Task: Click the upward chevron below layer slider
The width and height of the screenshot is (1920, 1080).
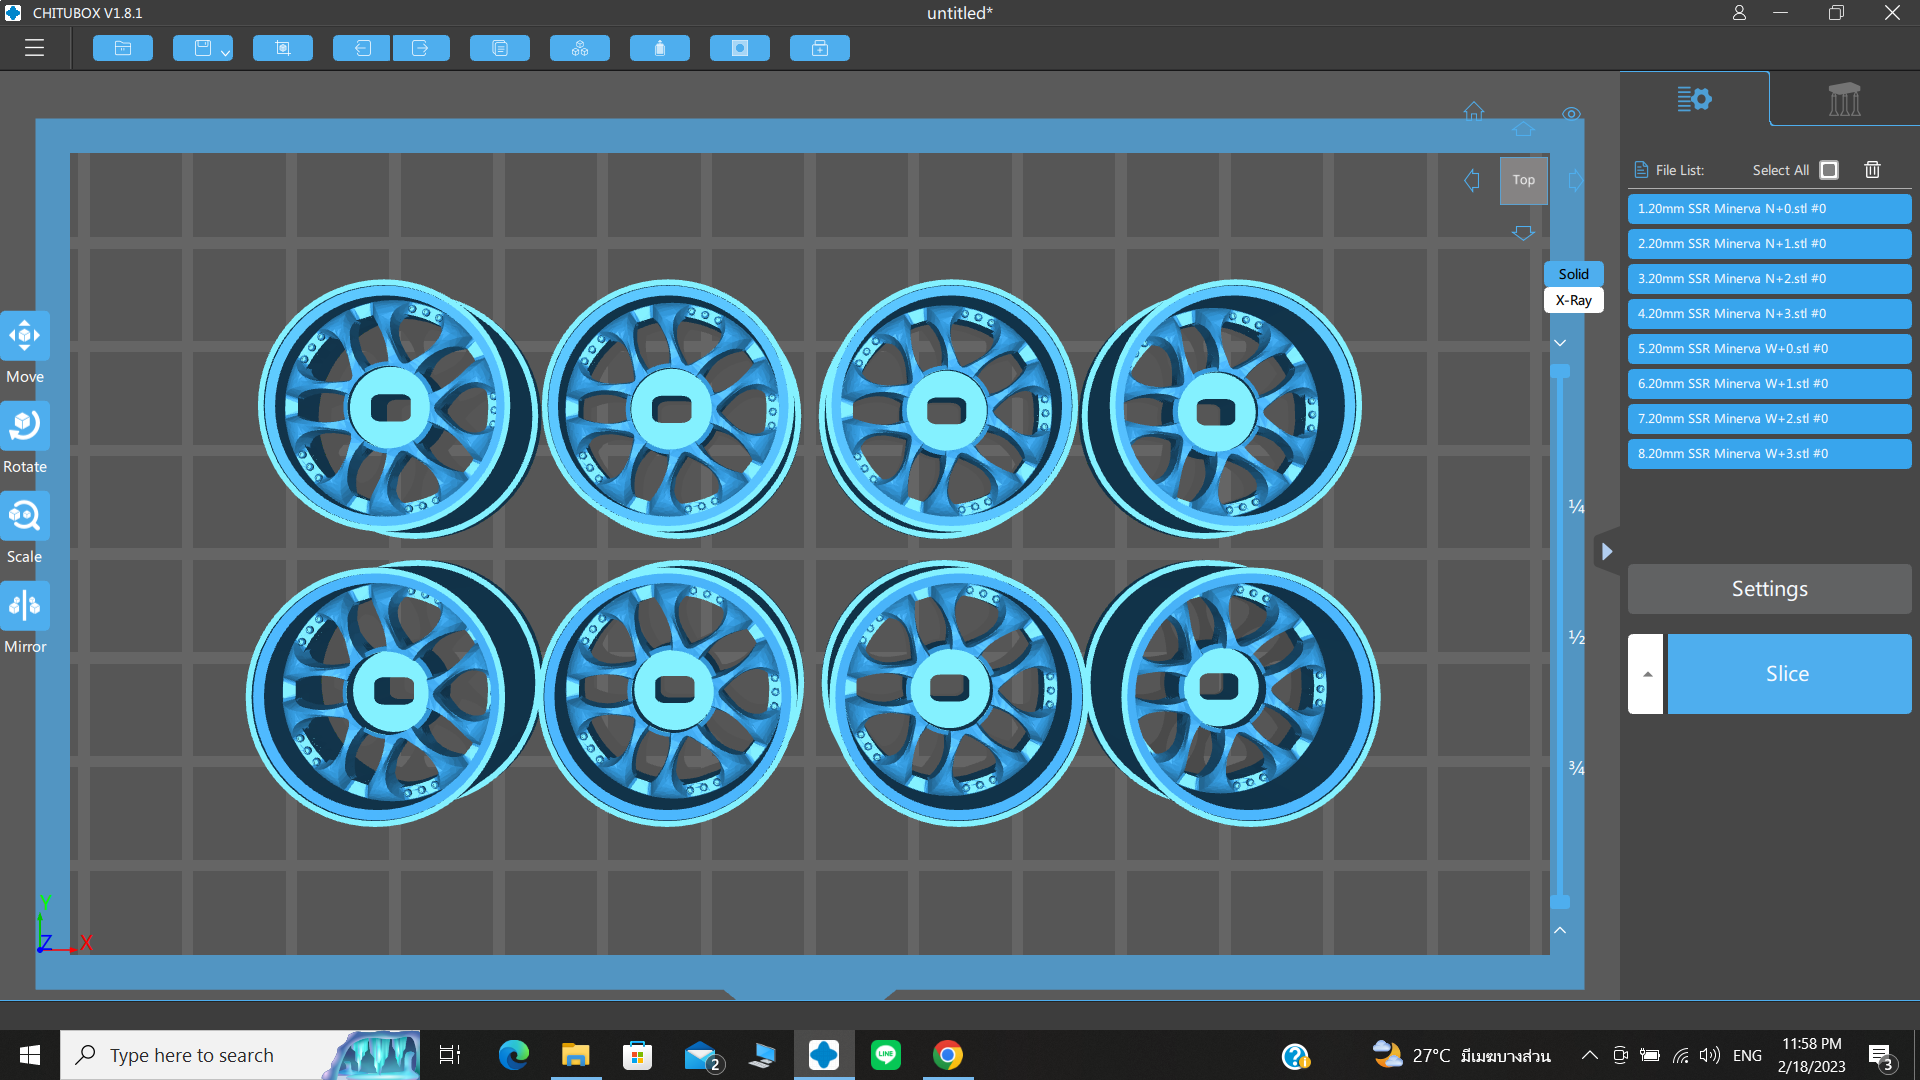Action: [1560, 930]
